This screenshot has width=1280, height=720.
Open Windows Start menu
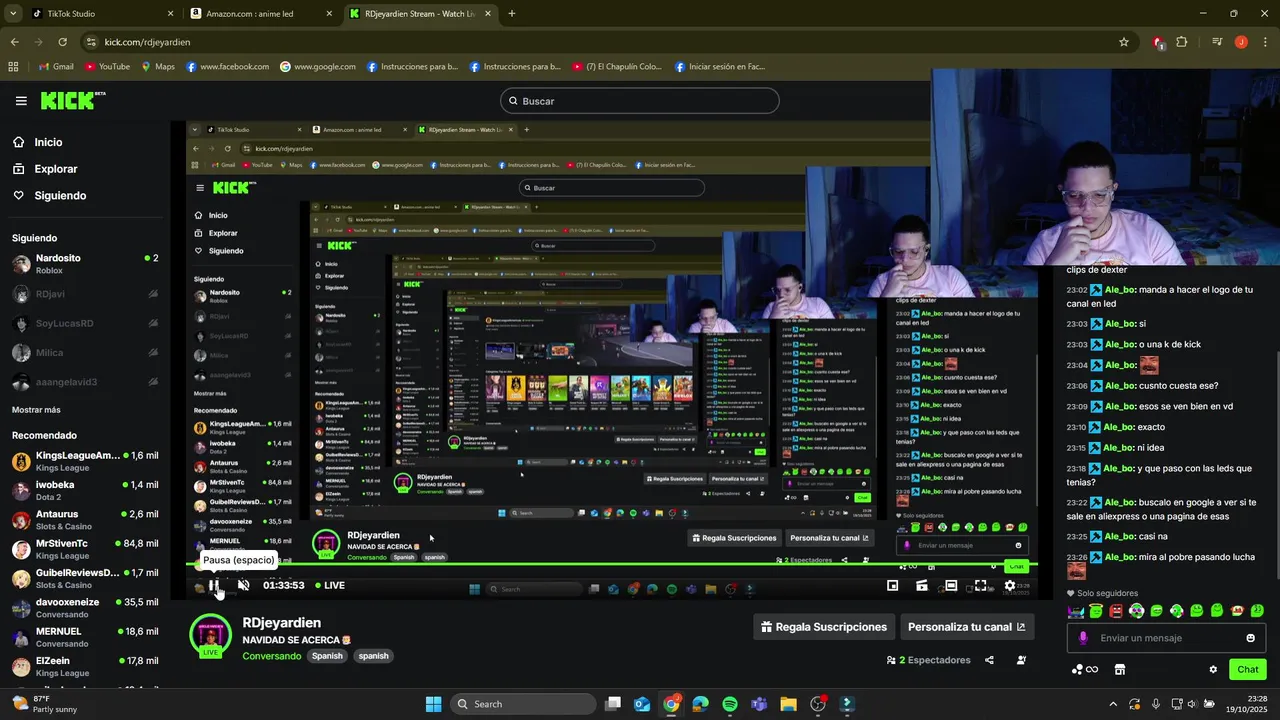(433, 704)
